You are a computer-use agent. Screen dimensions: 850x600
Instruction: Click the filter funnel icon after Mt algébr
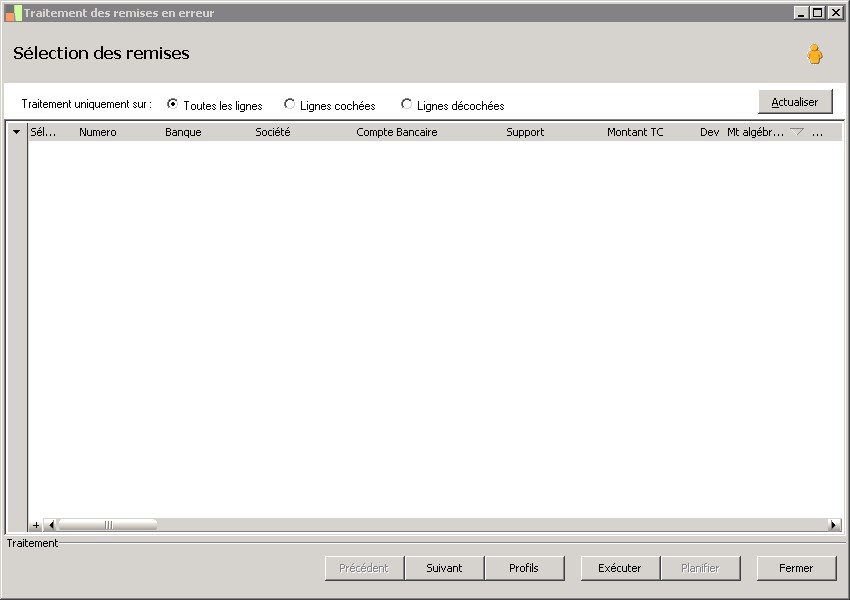(x=797, y=132)
